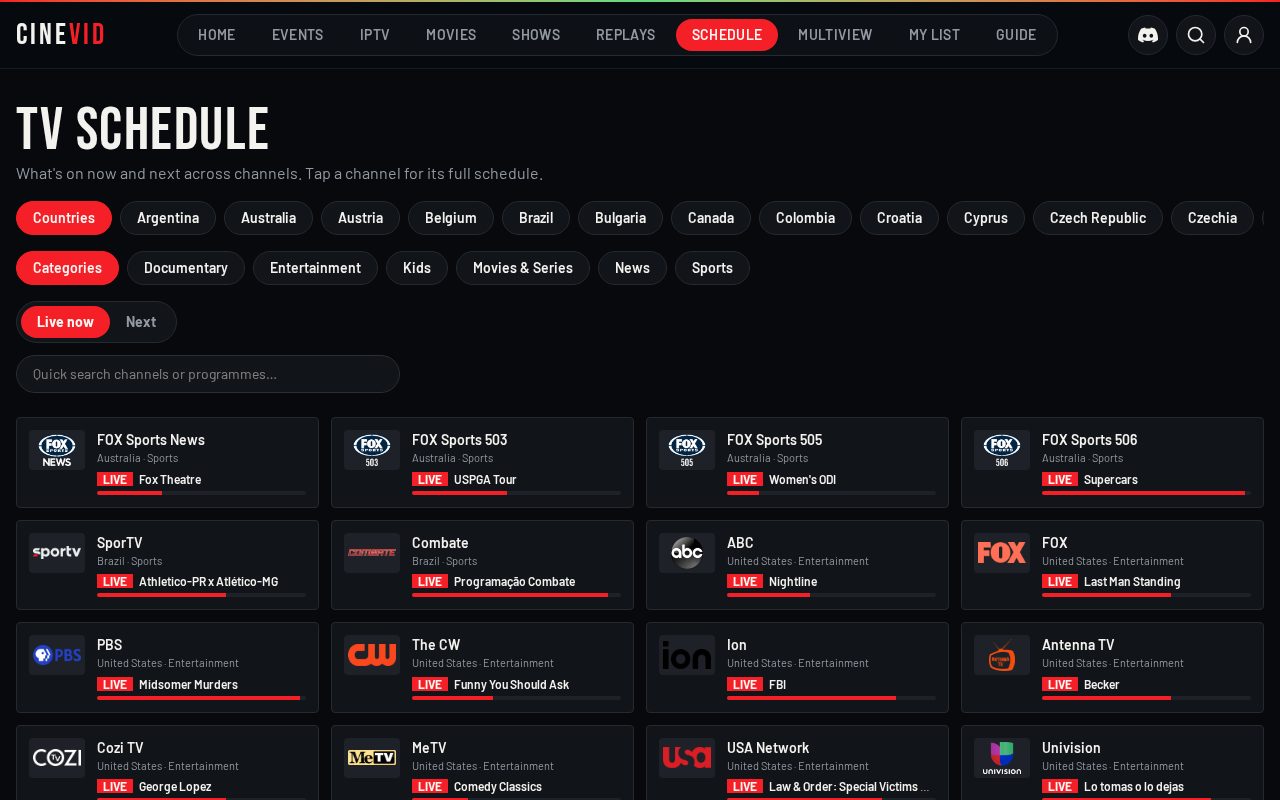This screenshot has width=1280, height=800.
Task: Choose the Australia country chip
Action: tap(268, 218)
